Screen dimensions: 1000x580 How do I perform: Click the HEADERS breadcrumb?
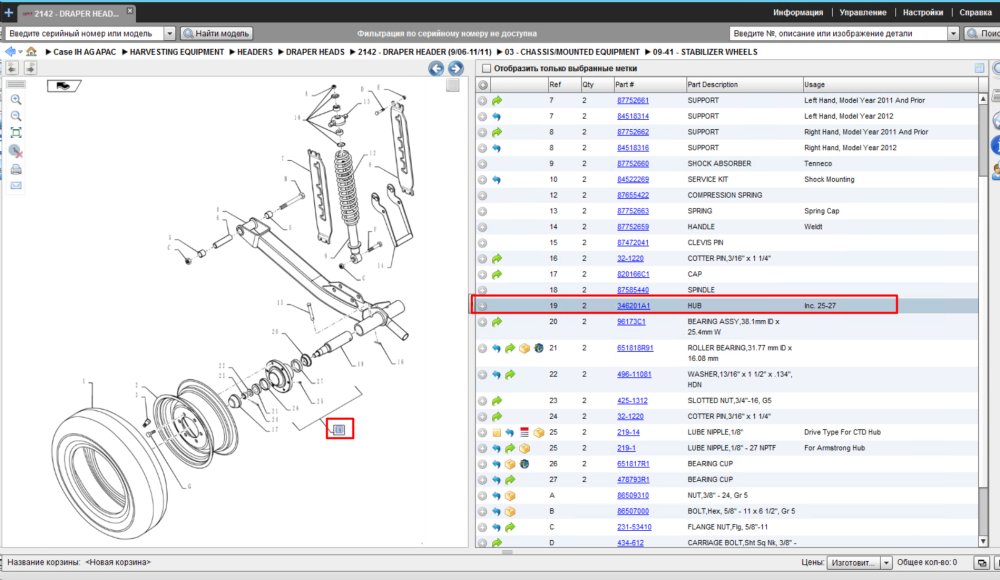[254, 52]
